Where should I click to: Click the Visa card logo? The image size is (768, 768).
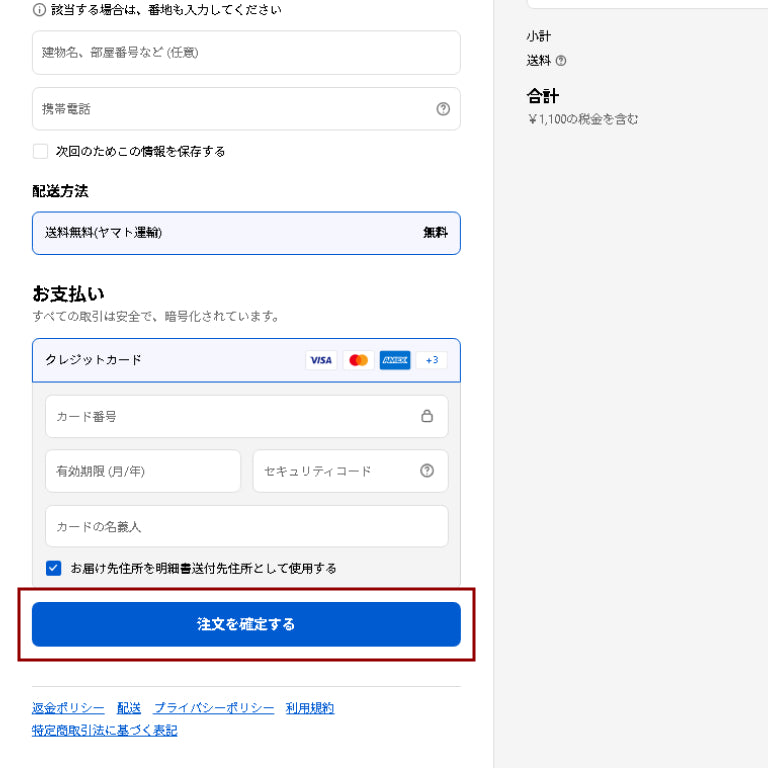(x=321, y=360)
